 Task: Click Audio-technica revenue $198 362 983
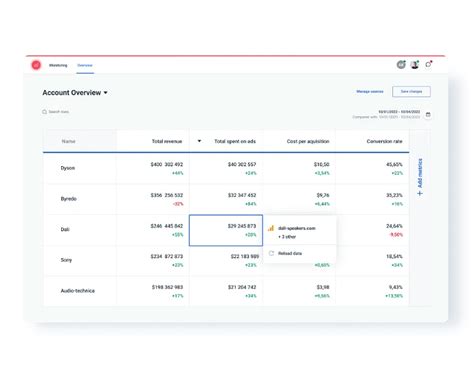point(167,287)
